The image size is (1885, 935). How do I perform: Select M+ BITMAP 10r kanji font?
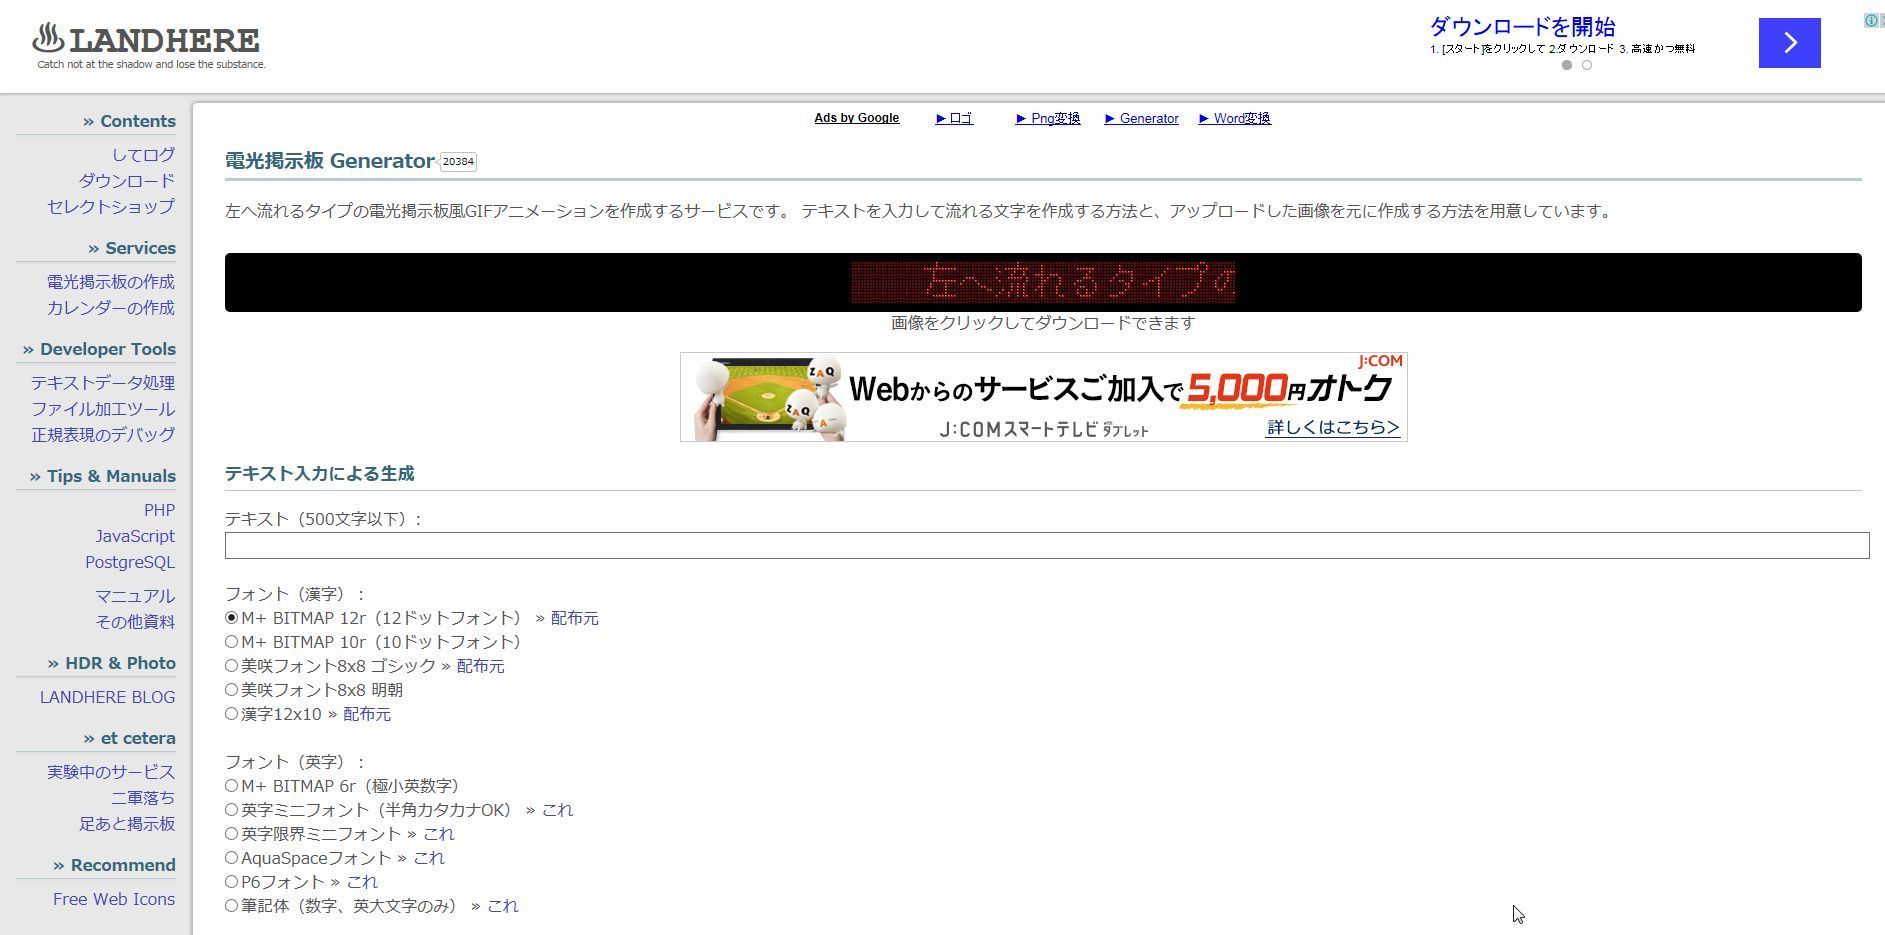point(232,642)
